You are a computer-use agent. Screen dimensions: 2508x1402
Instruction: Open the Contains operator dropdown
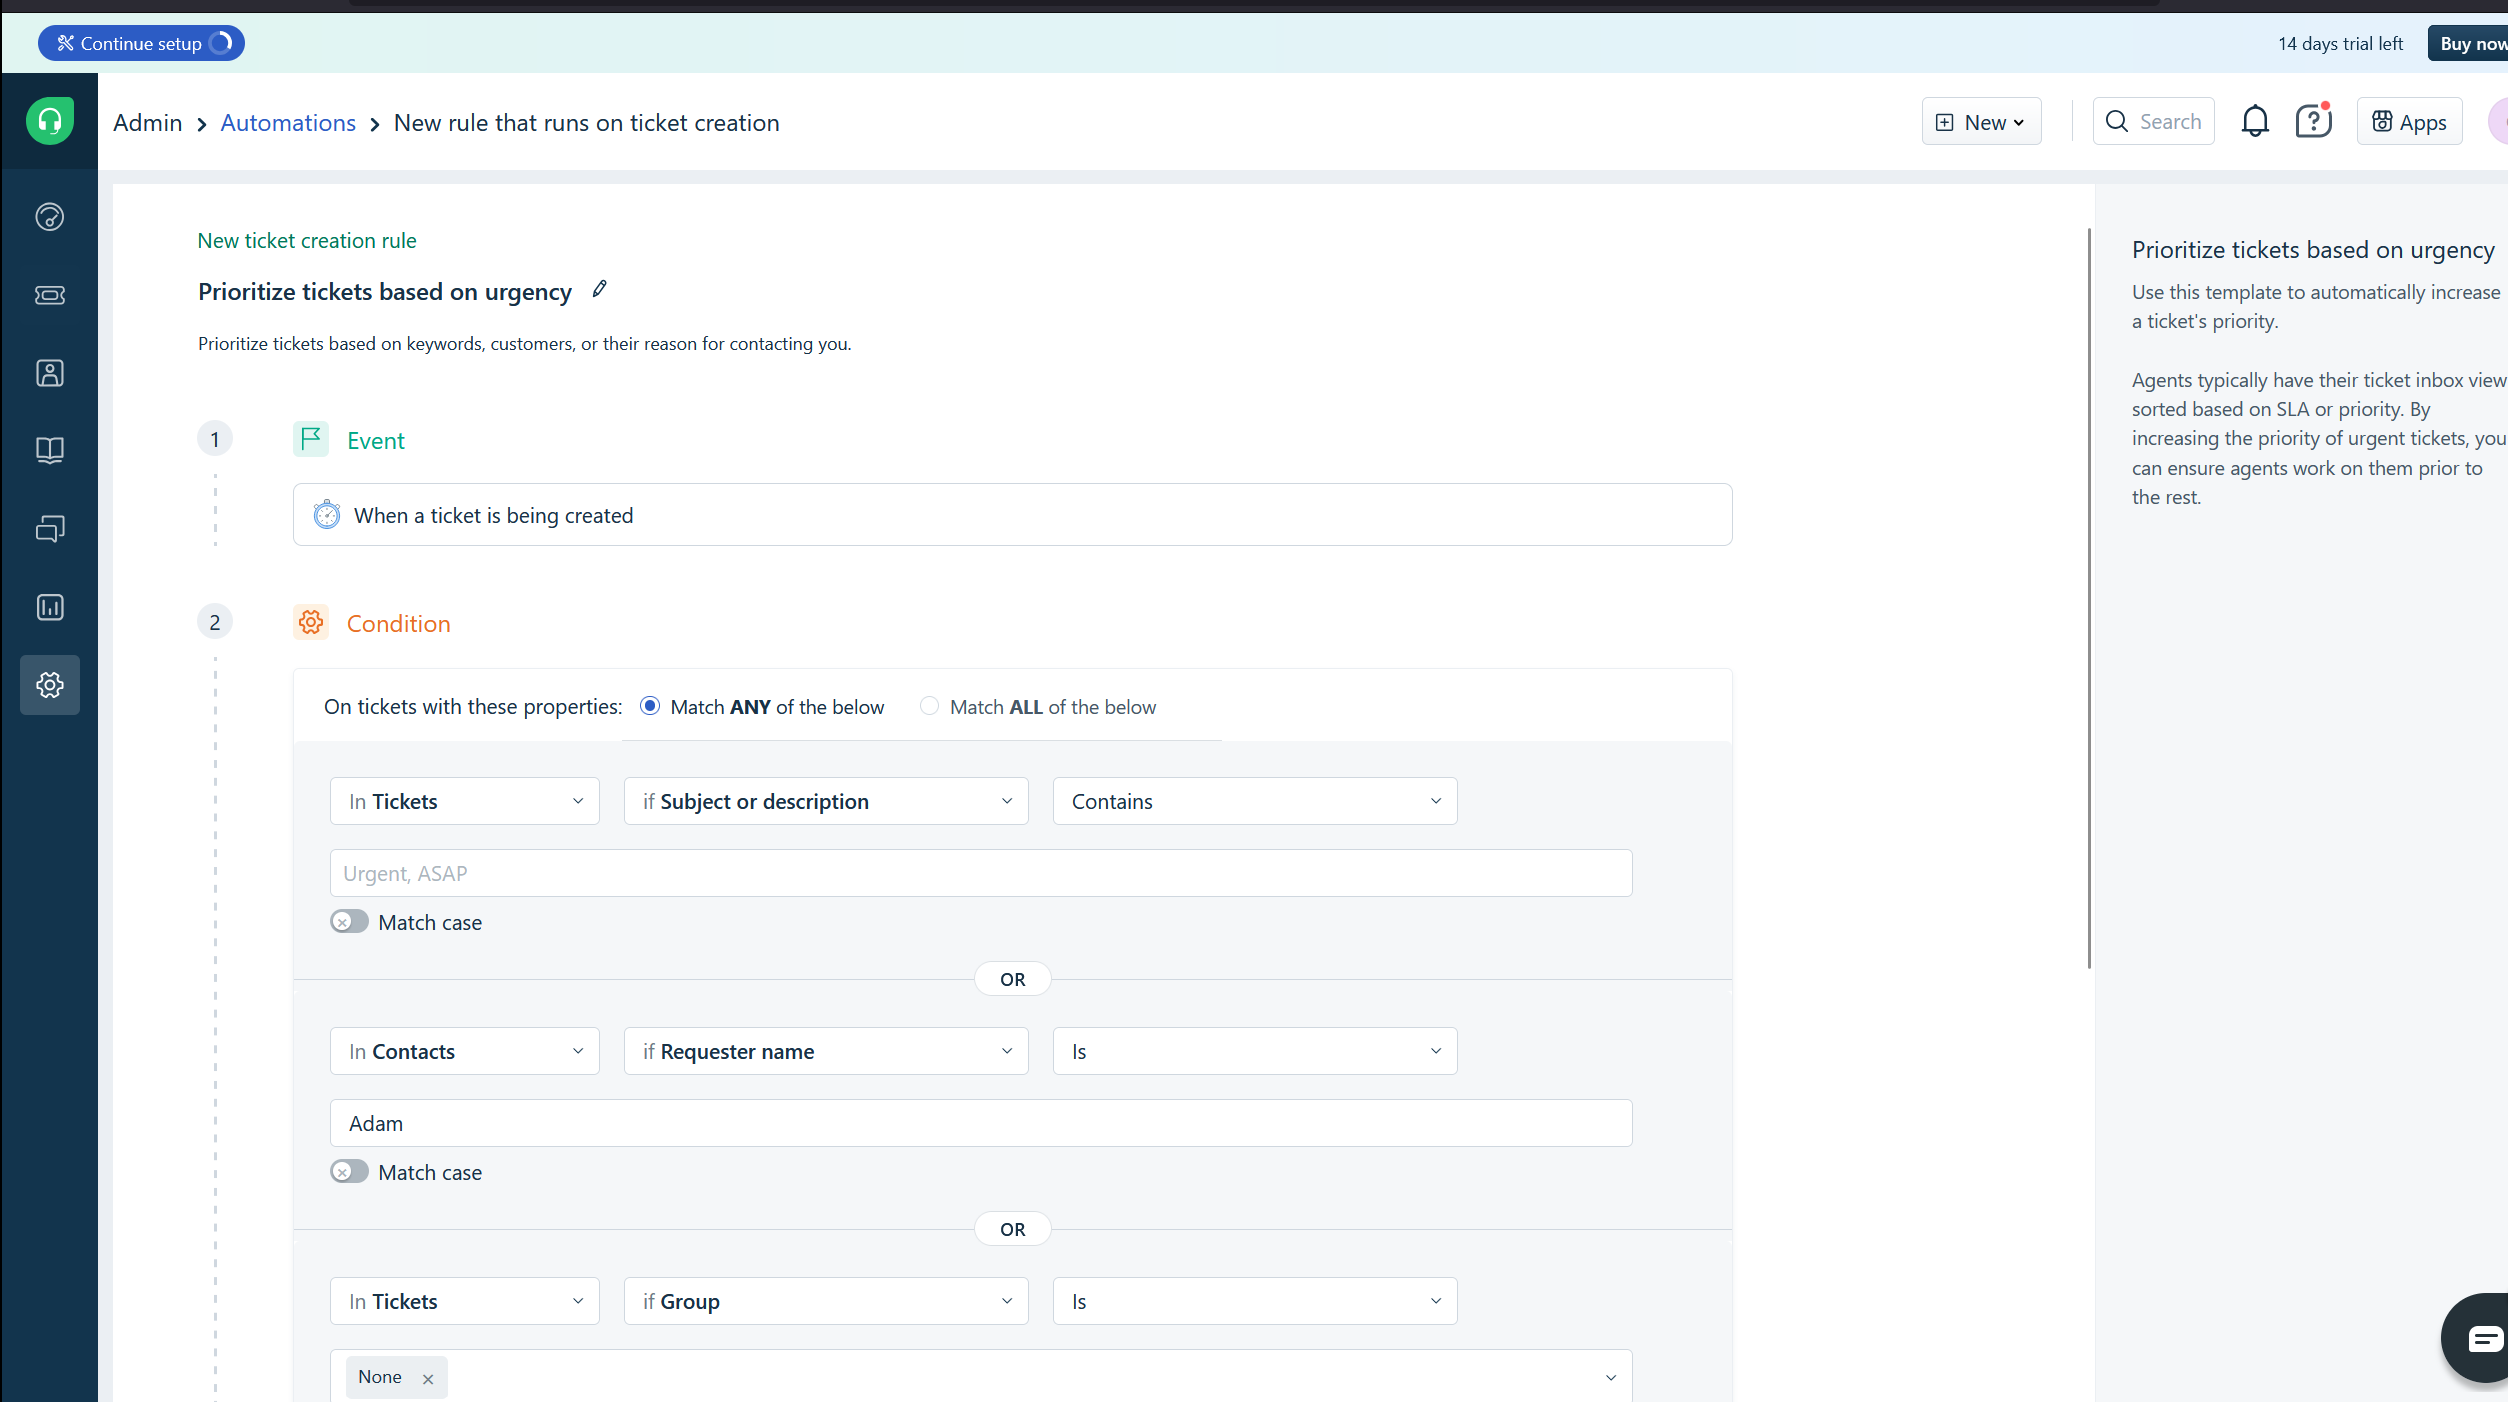point(1255,801)
